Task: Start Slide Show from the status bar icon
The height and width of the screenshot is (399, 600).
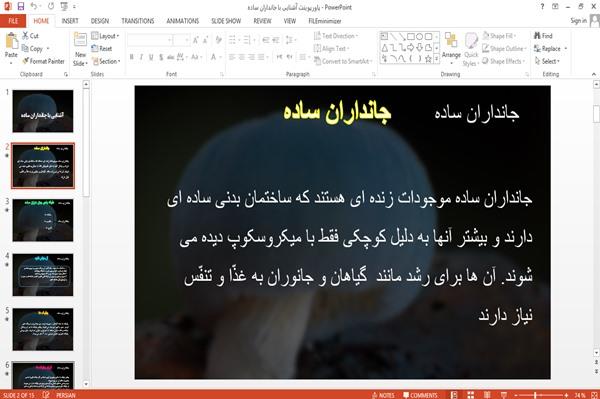Action: (504, 395)
